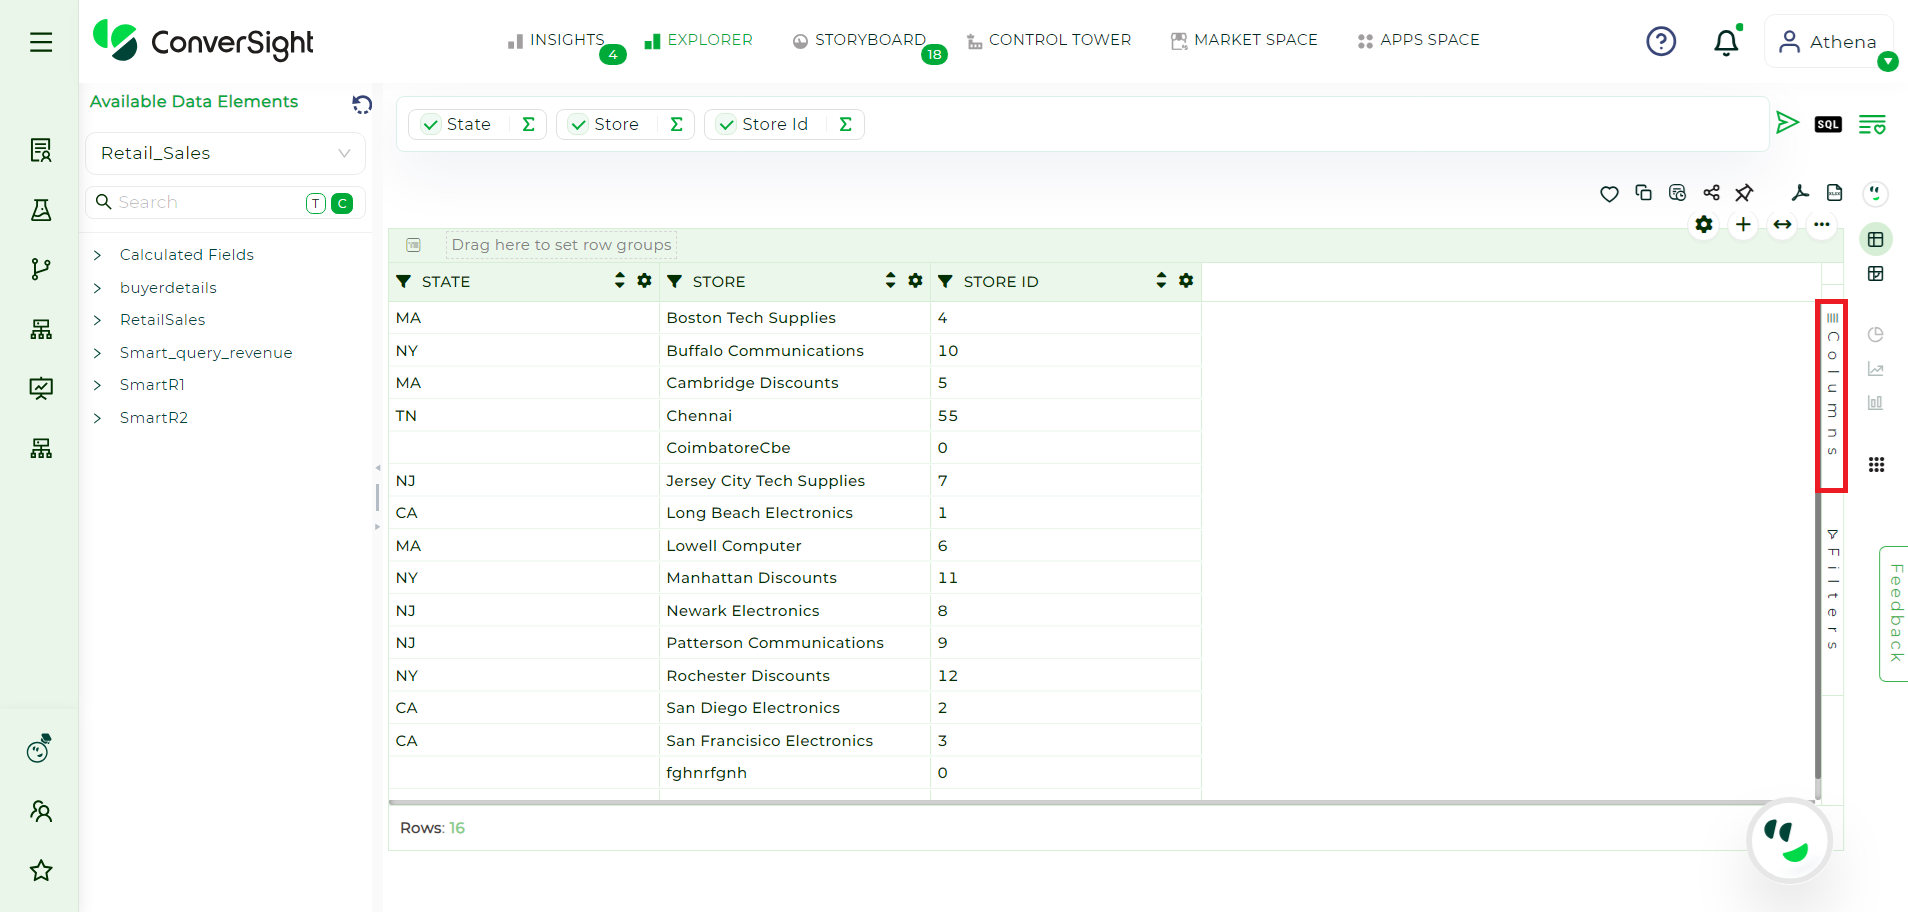Open the line chart view icon
This screenshot has width=1908, height=912.
(1876, 369)
